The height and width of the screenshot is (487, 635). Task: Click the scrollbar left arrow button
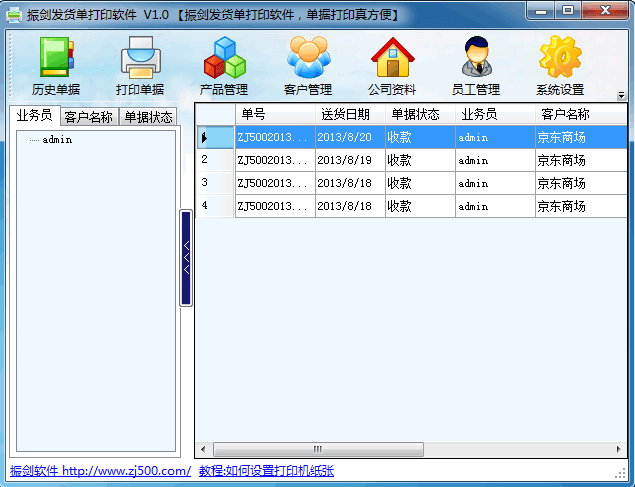coord(202,450)
